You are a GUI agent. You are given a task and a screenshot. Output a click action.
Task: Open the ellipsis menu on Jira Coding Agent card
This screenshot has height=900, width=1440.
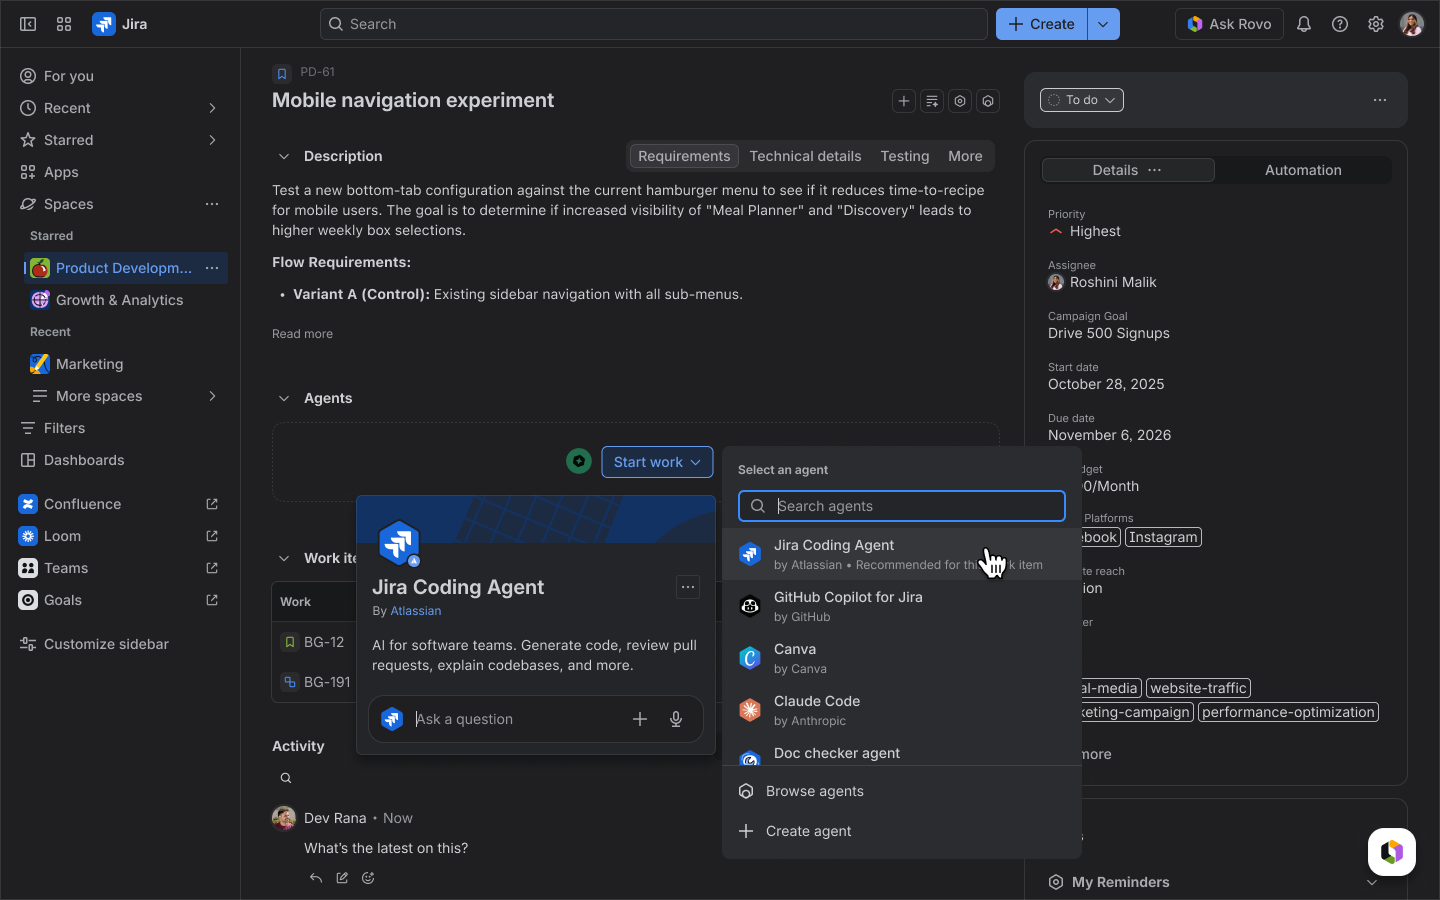pyautogui.click(x=688, y=587)
